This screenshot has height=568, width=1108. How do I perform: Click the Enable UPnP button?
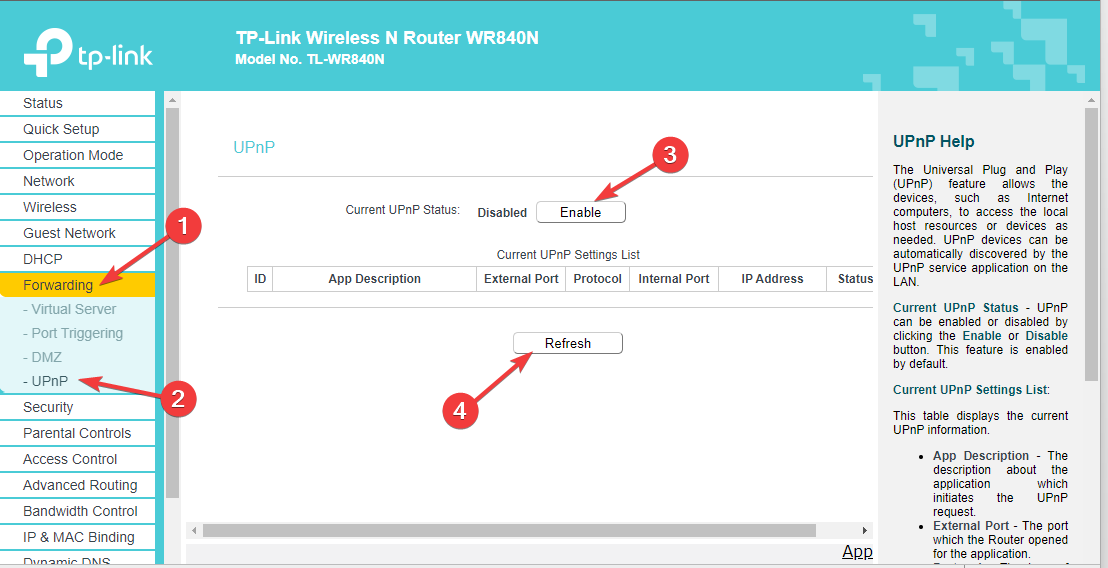[x=581, y=213]
